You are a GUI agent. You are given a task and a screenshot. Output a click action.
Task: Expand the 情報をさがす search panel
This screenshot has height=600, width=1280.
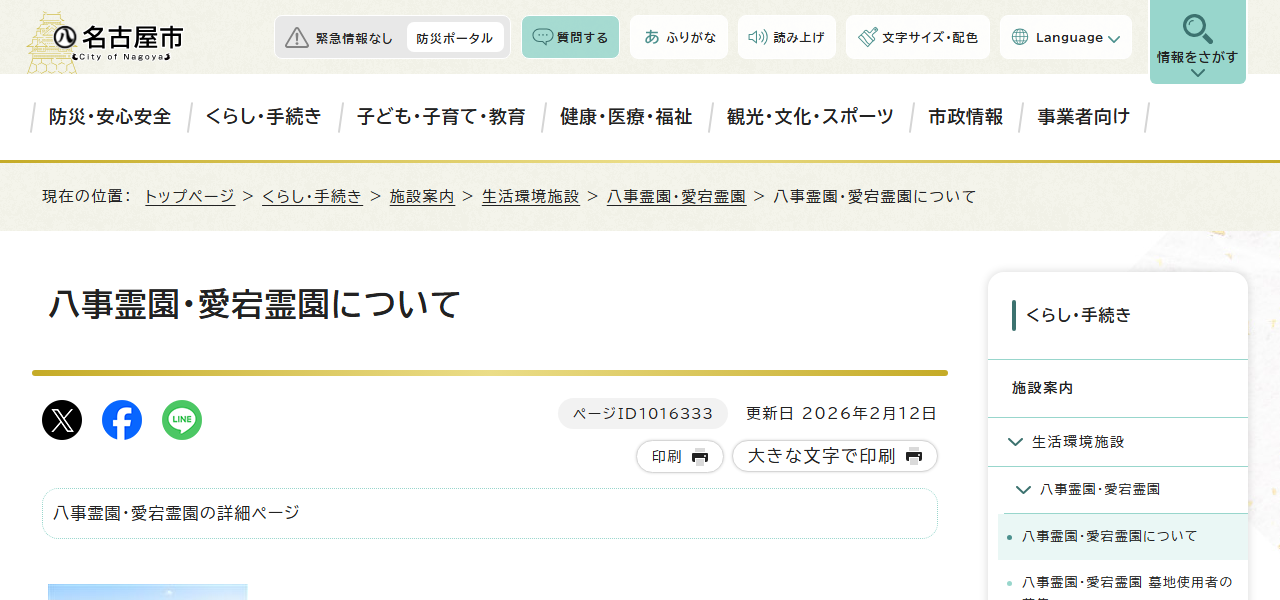pos(1198,42)
